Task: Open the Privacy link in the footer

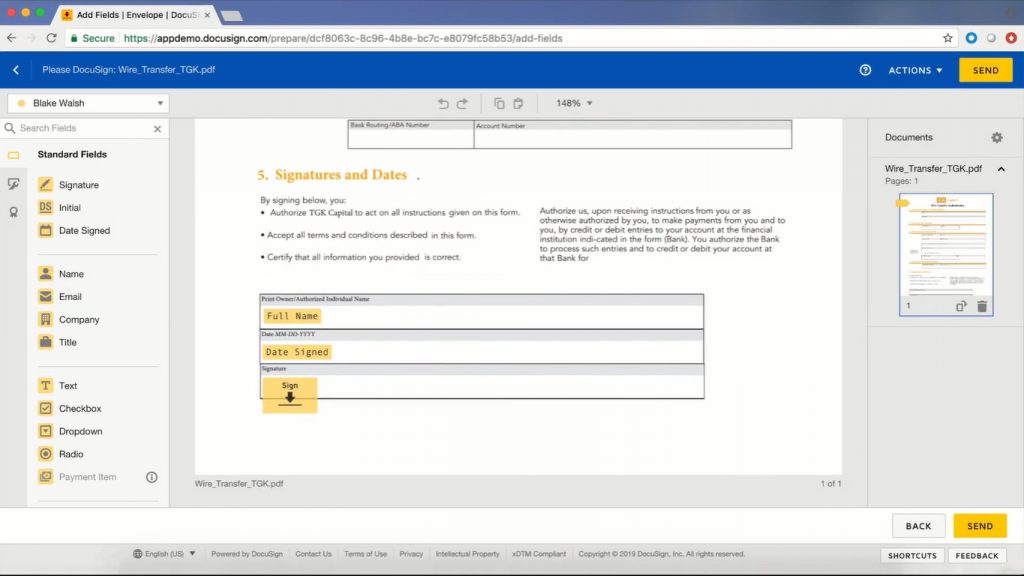Action: [x=411, y=553]
